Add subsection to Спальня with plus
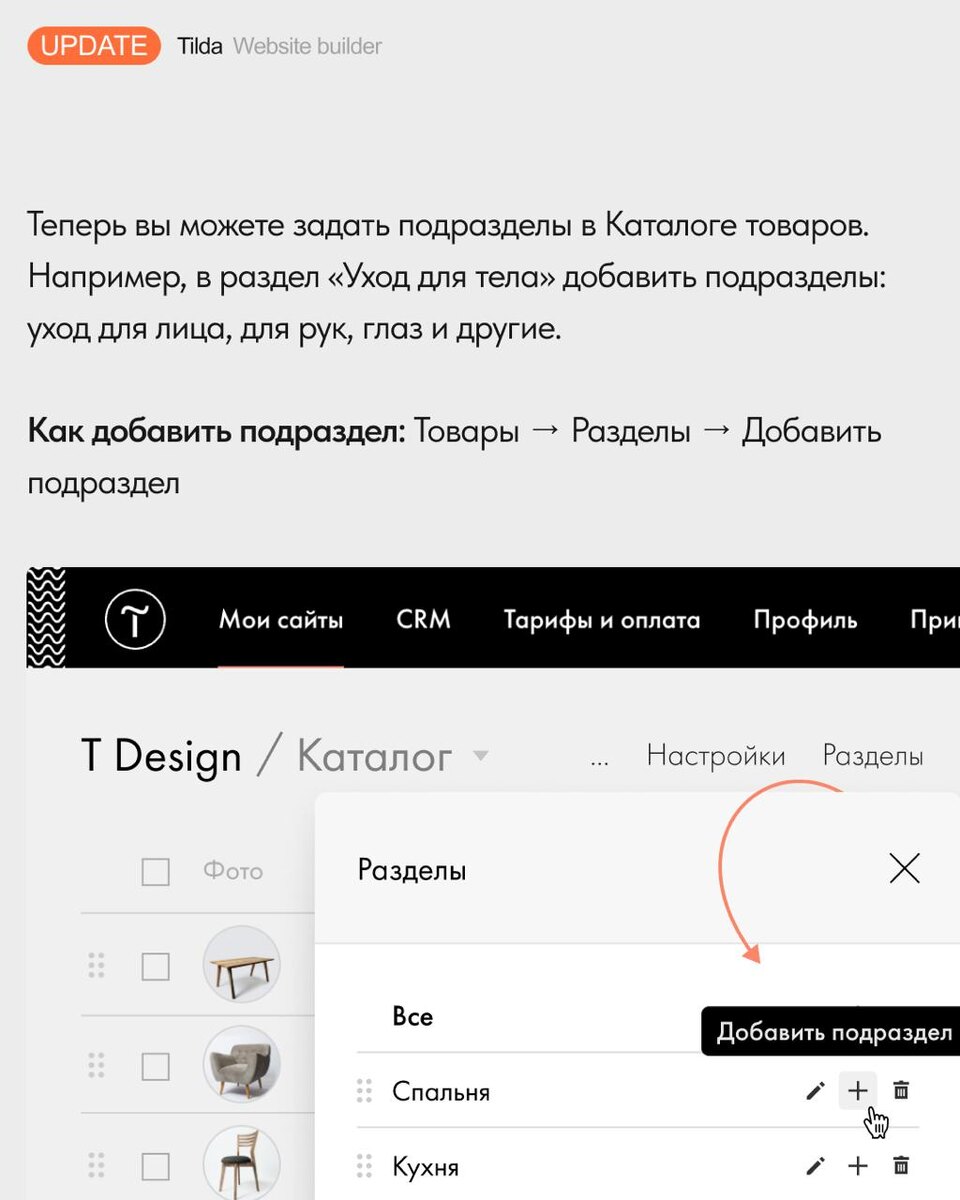Viewport: 960px width, 1200px height. [857, 1091]
